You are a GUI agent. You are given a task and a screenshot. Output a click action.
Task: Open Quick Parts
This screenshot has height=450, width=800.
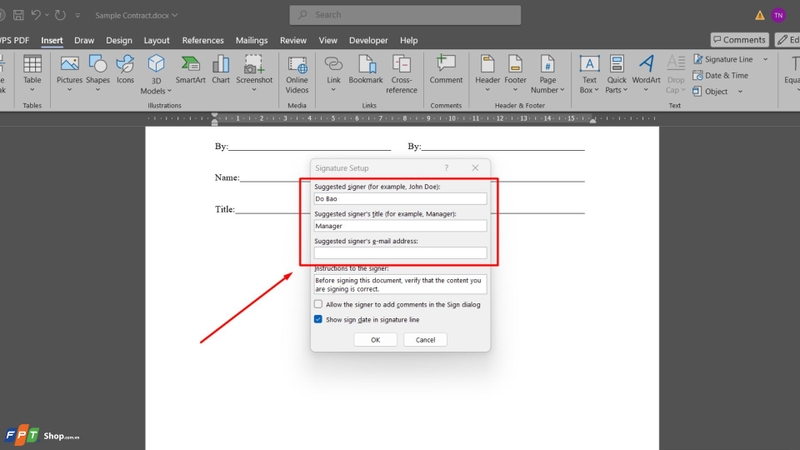(x=616, y=74)
